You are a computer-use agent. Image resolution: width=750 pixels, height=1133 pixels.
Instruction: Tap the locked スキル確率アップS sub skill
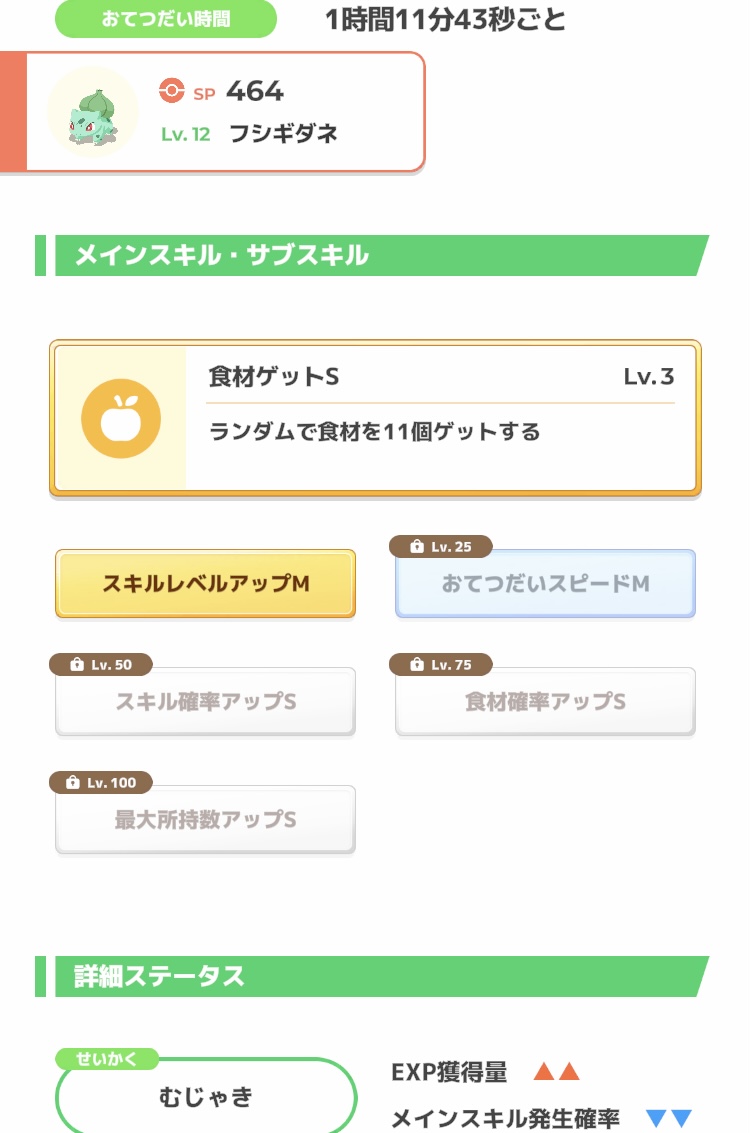click(x=205, y=702)
